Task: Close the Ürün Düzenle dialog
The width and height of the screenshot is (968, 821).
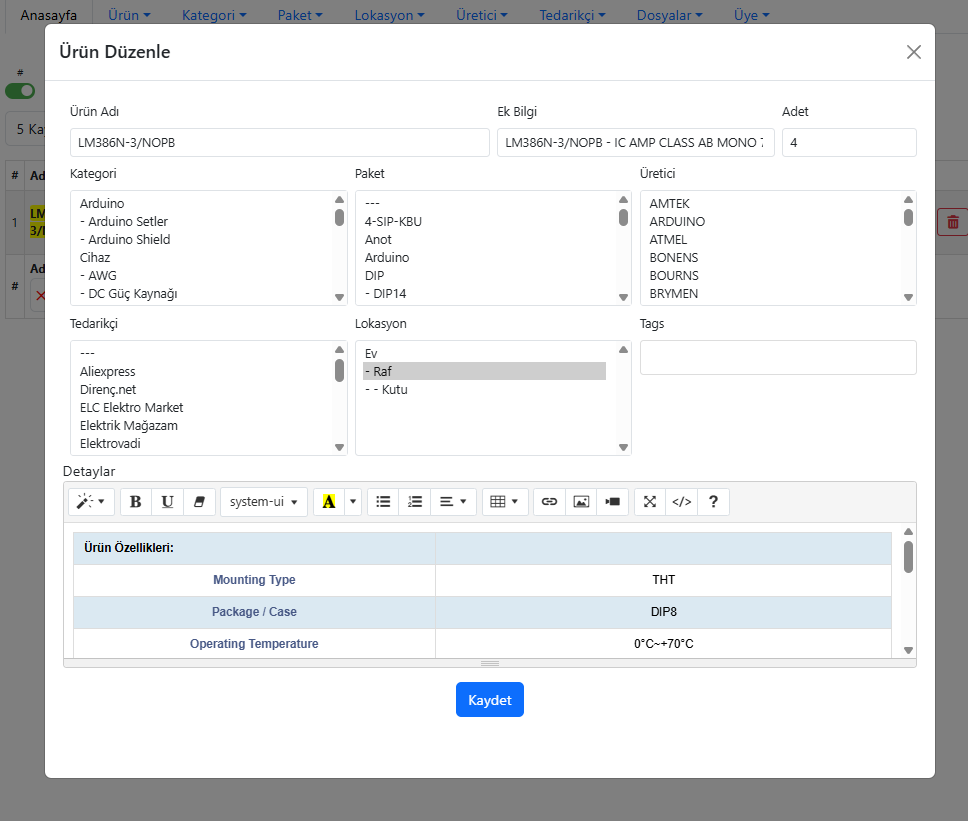Action: click(x=913, y=52)
